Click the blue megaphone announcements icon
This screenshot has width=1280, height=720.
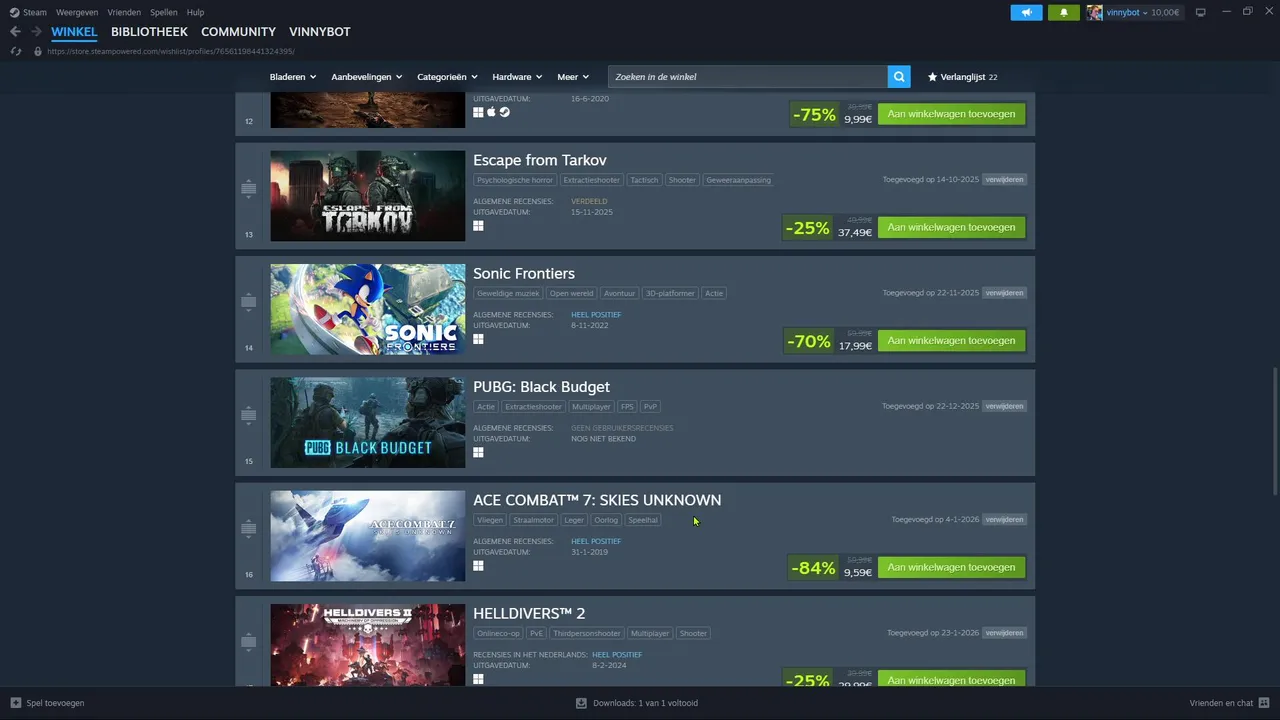click(1026, 12)
